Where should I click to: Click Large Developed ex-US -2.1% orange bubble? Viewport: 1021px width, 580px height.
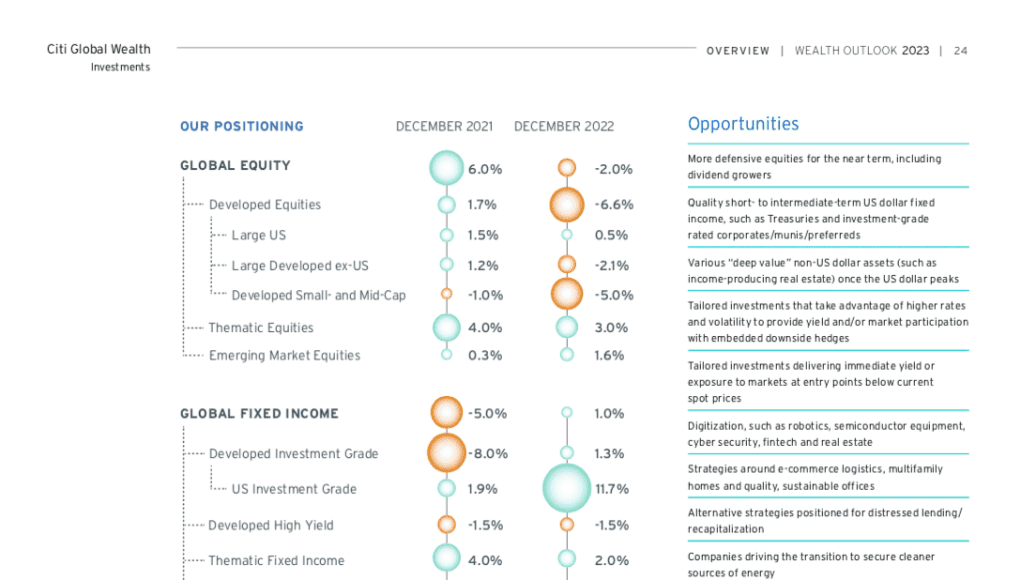pos(567,264)
